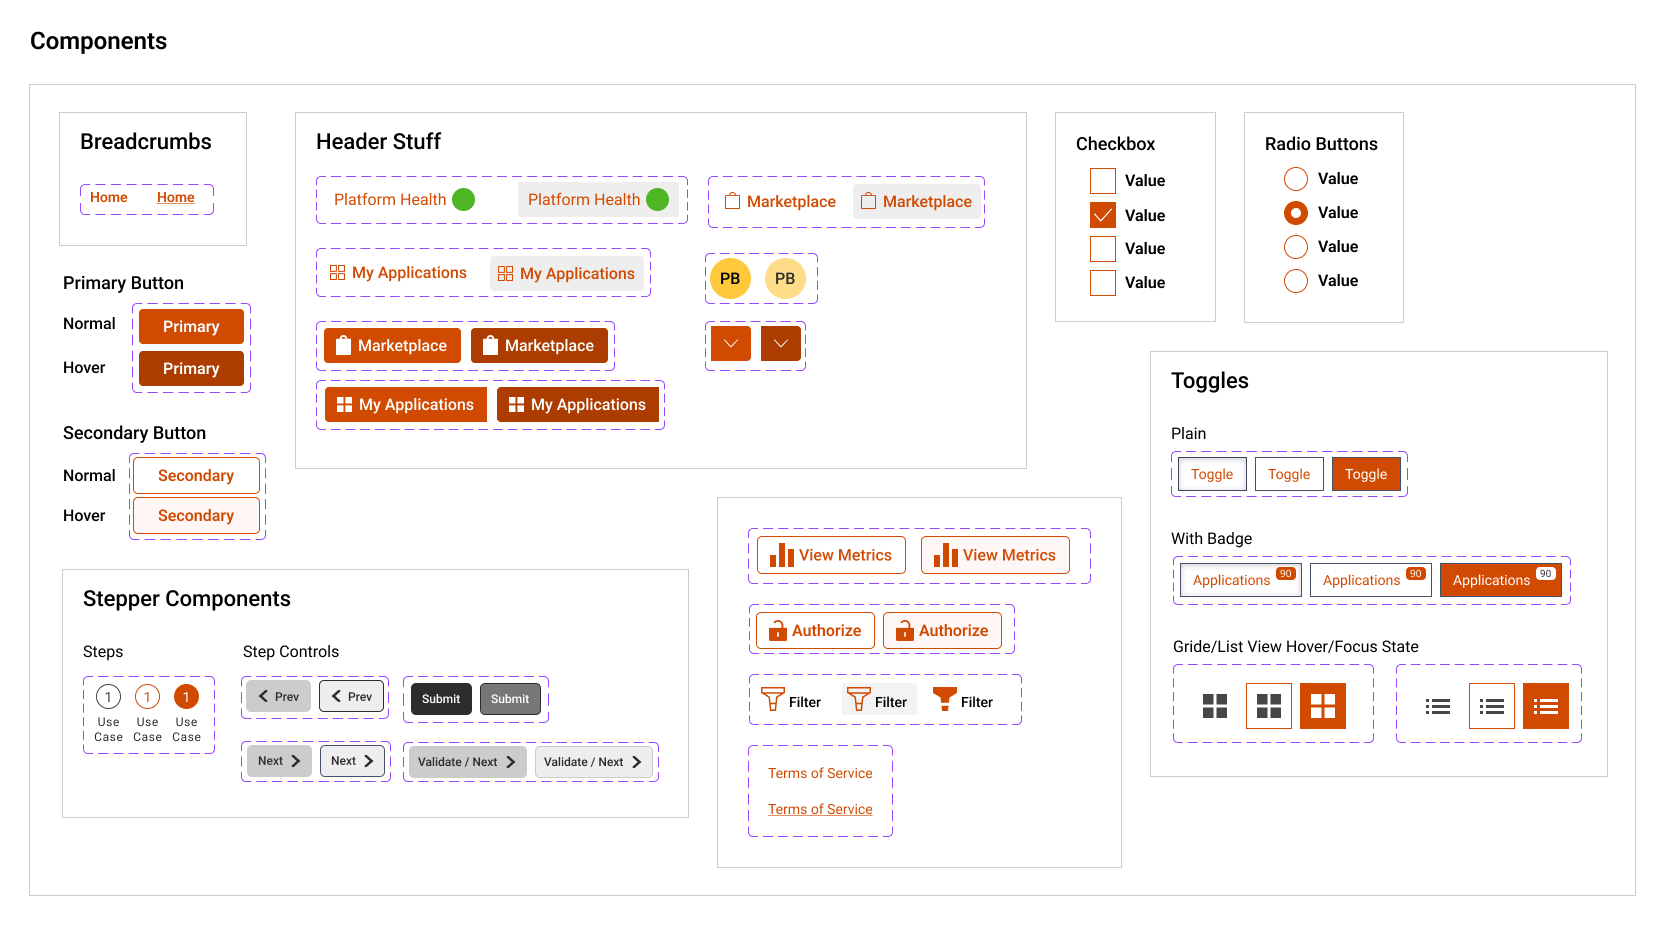This screenshot has width=1668, height=932.
Task: Click the filled orange step 1 circle
Action: click(186, 697)
